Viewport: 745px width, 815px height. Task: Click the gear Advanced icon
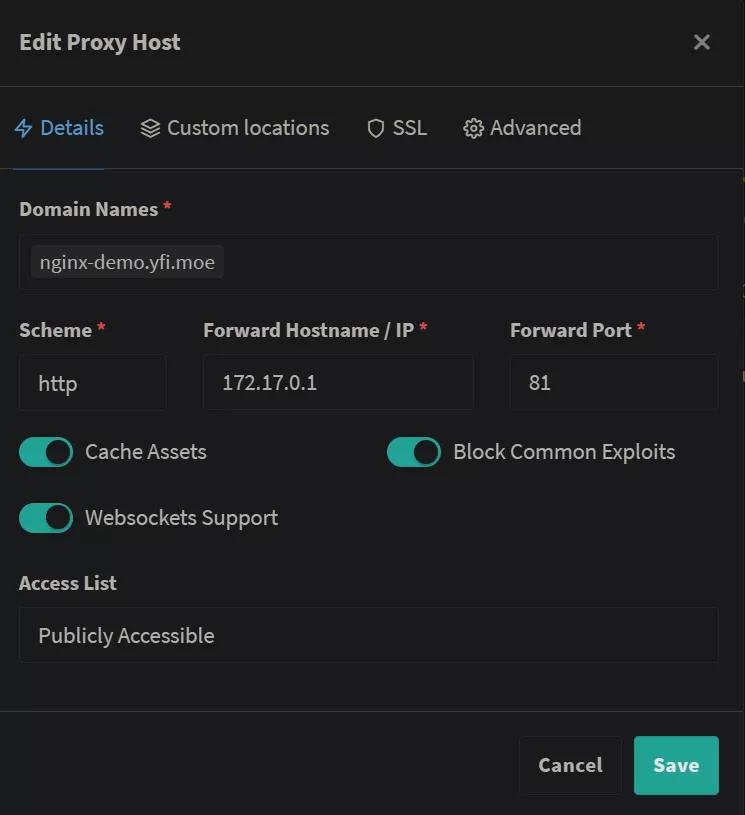tap(473, 128)
